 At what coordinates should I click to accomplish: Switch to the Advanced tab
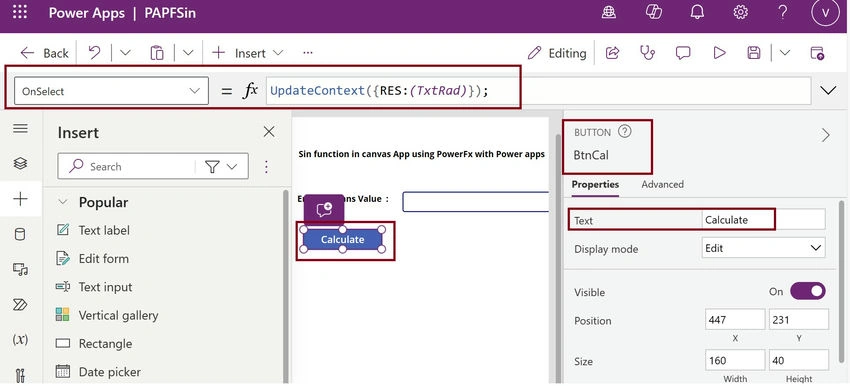coord(662,184)
